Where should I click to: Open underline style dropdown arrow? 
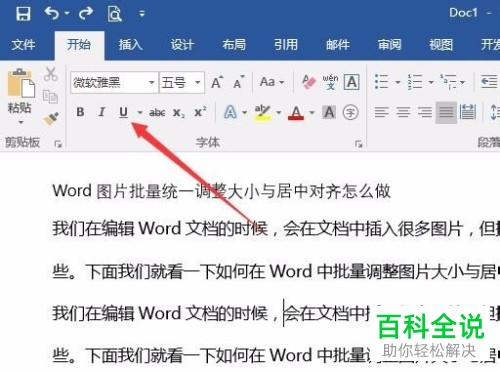(x=140, y=113)
